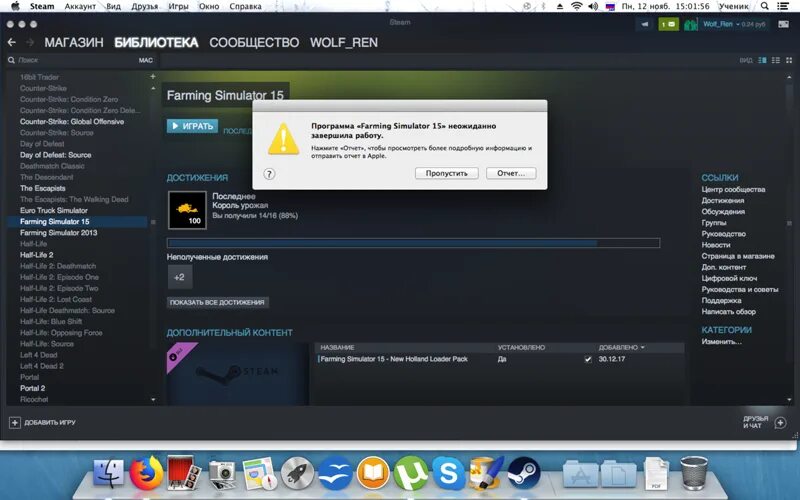Launch Firefox from the Dock
Image resolution: width=800 pixels, height=500 pixels.
tap(146, 472)
